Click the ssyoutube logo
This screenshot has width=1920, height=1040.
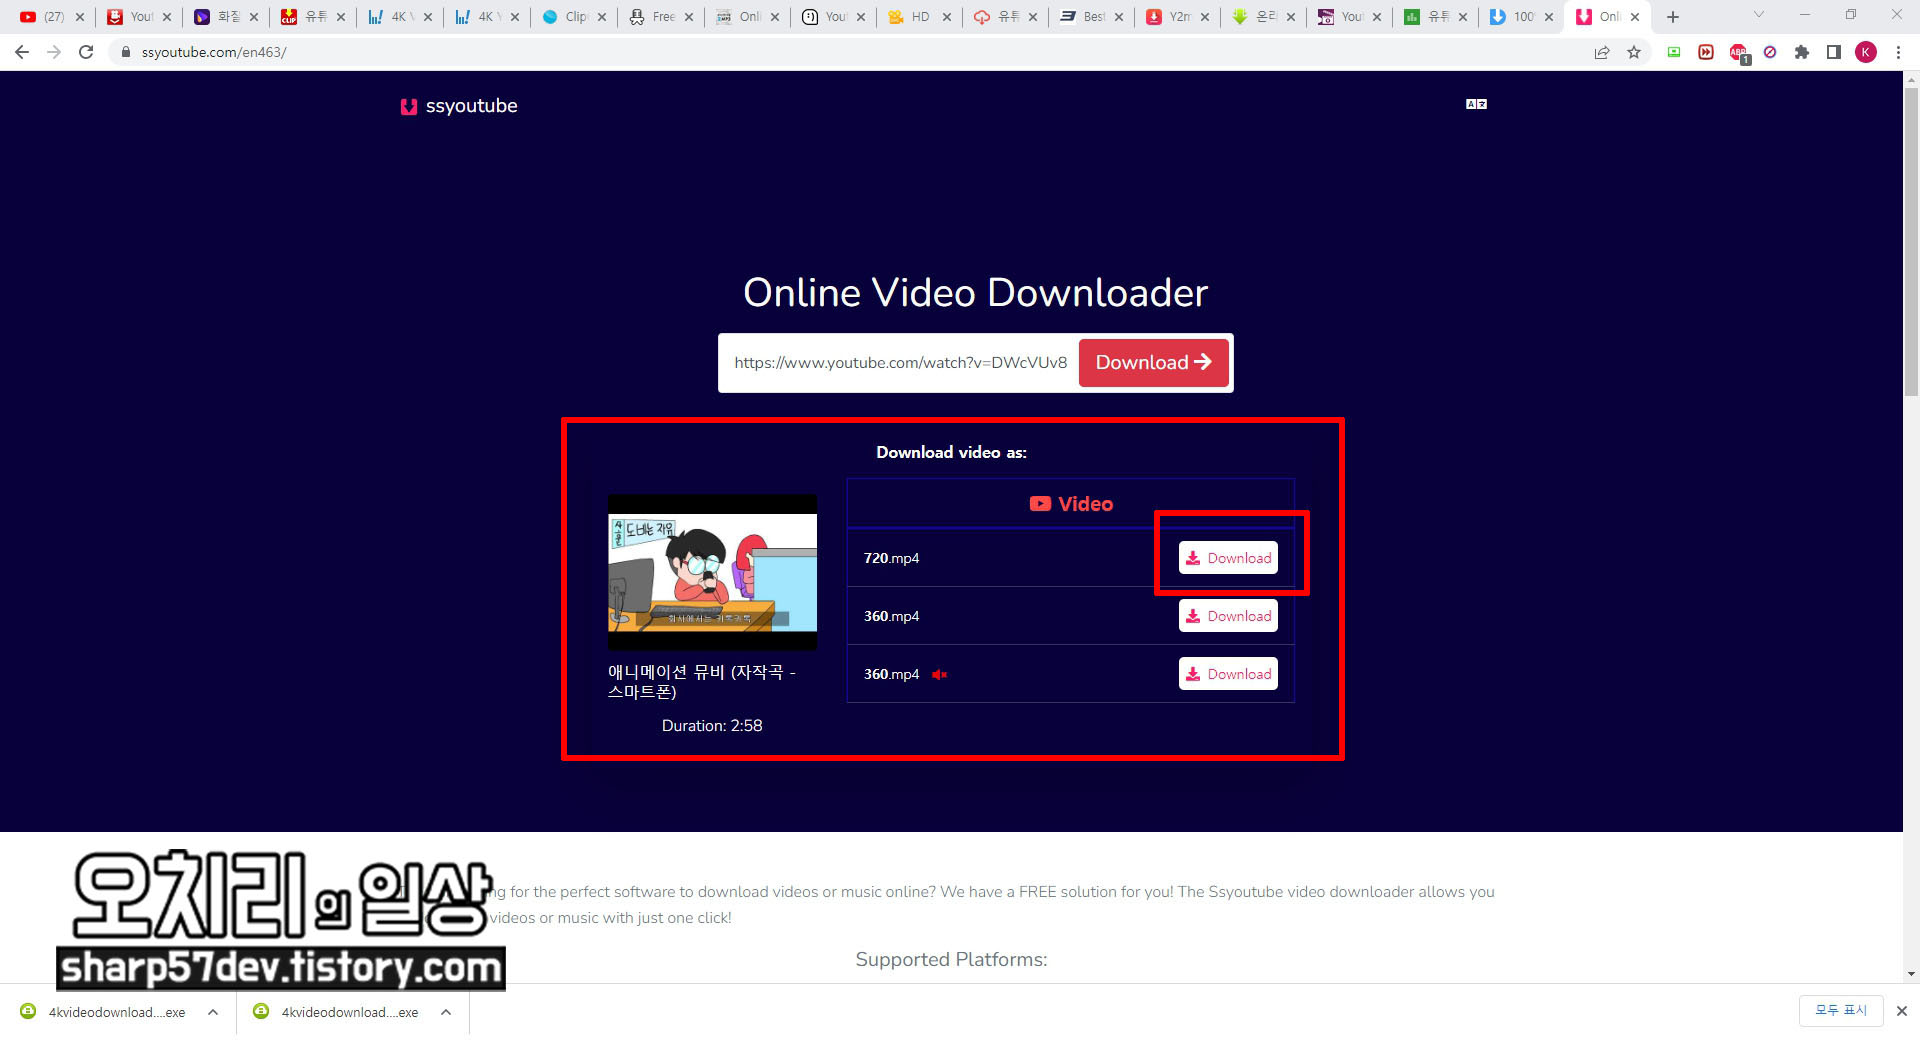459,106
